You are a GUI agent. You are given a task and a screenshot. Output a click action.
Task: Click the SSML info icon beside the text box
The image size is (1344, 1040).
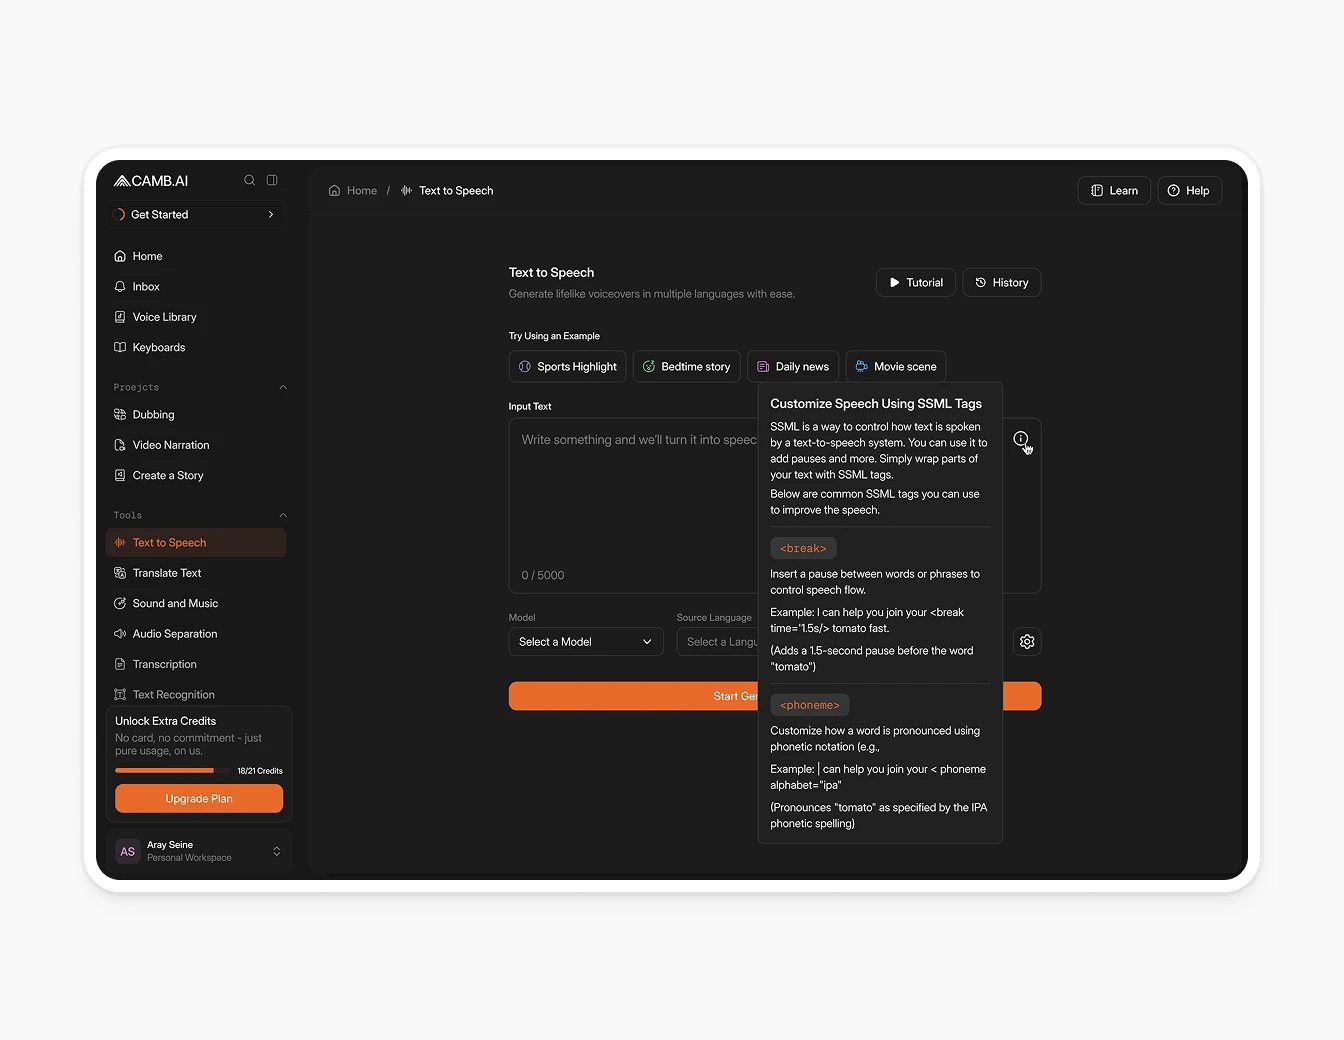1020,439
